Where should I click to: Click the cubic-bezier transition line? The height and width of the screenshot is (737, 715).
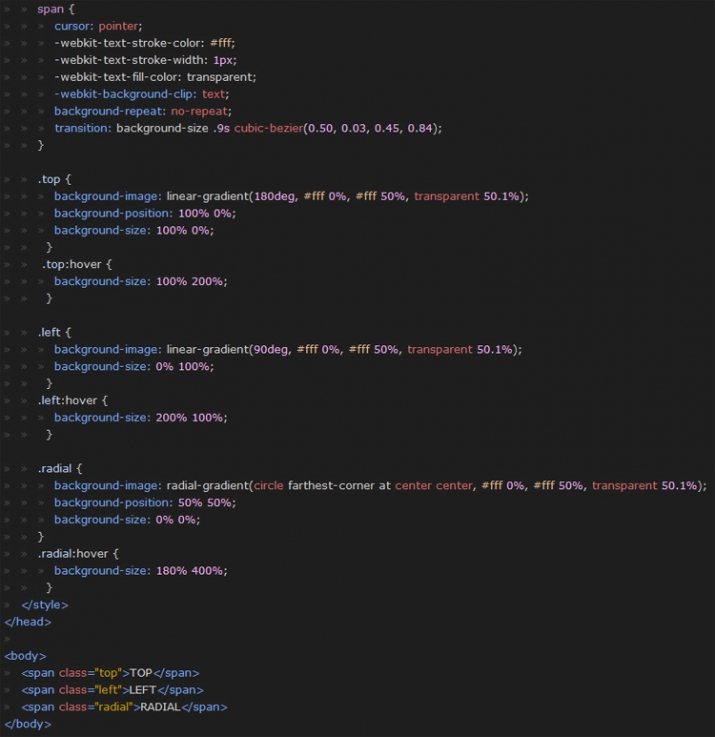(x=248, y=128)
